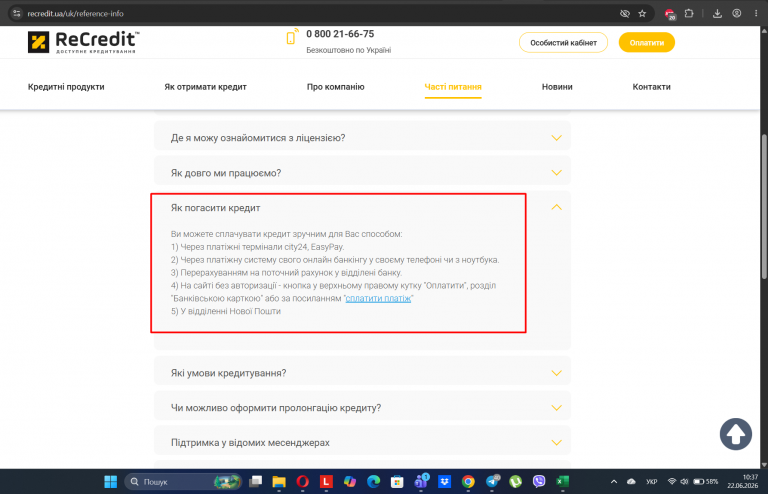Open uTorrent from taskbar
The image size is (768, 494).
515,482
